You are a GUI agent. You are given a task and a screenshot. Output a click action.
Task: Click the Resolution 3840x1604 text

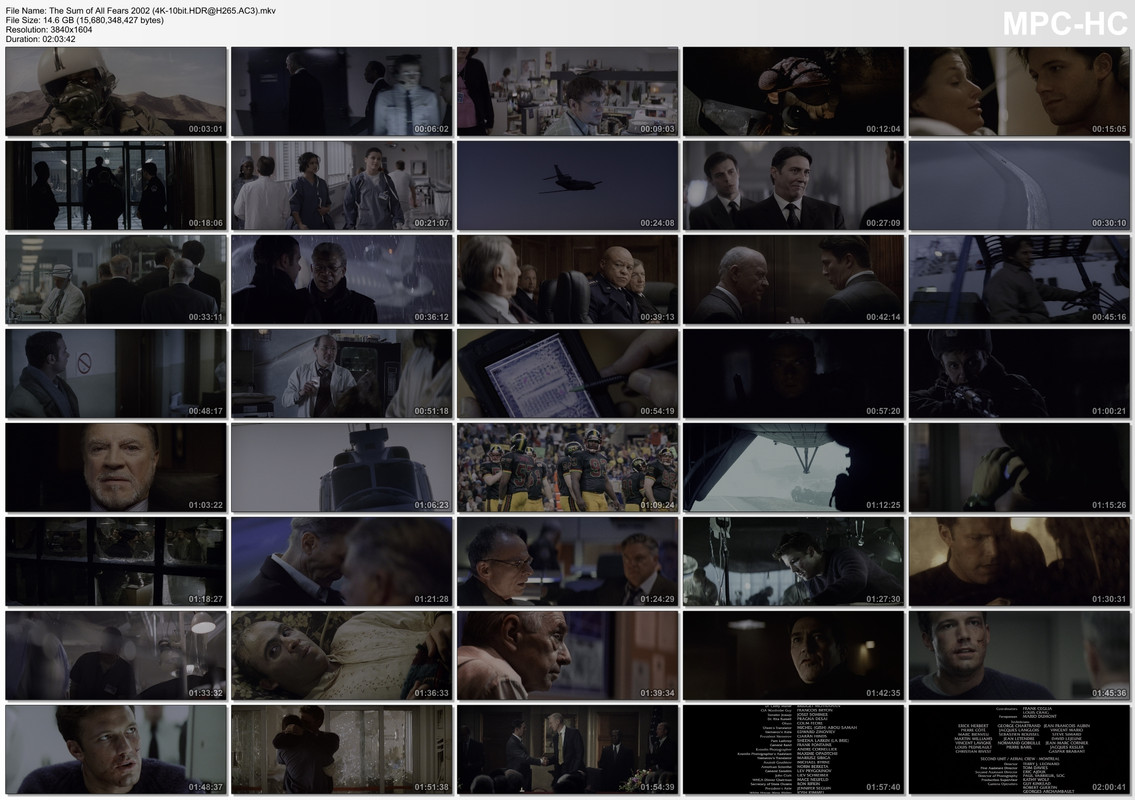click(x=48, y=30)
